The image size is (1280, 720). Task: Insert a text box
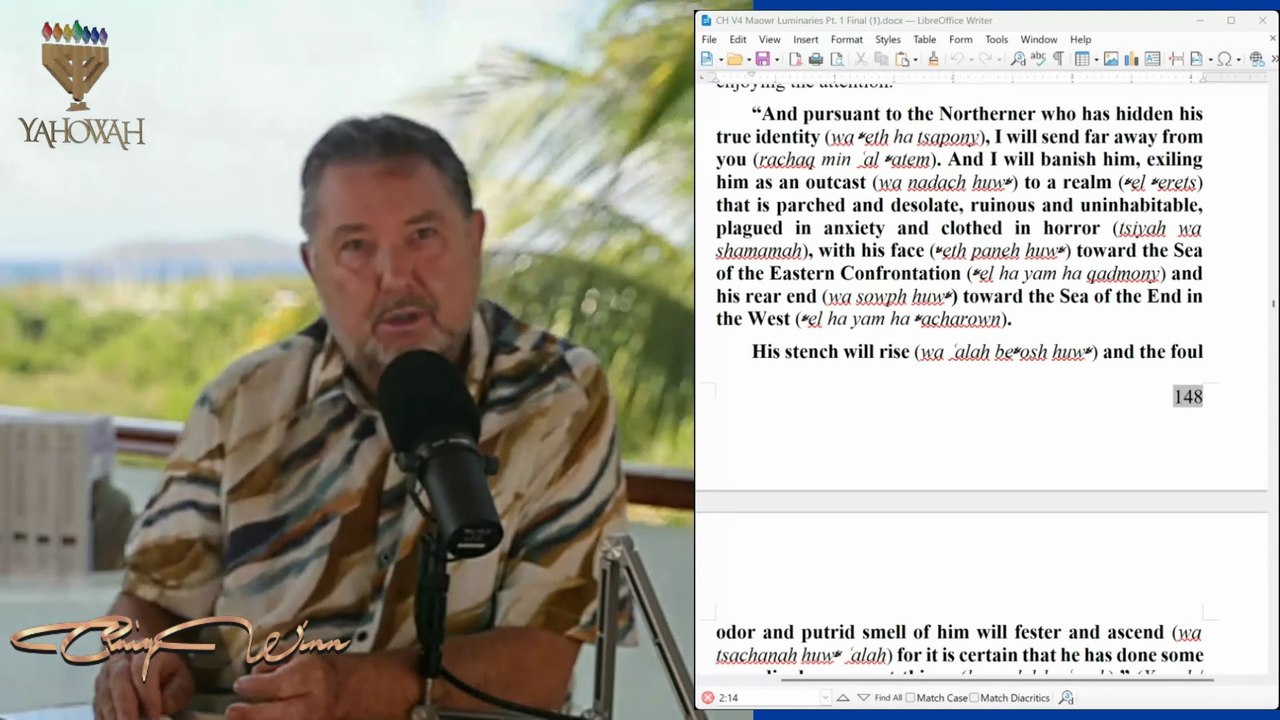pos(1152,59)
